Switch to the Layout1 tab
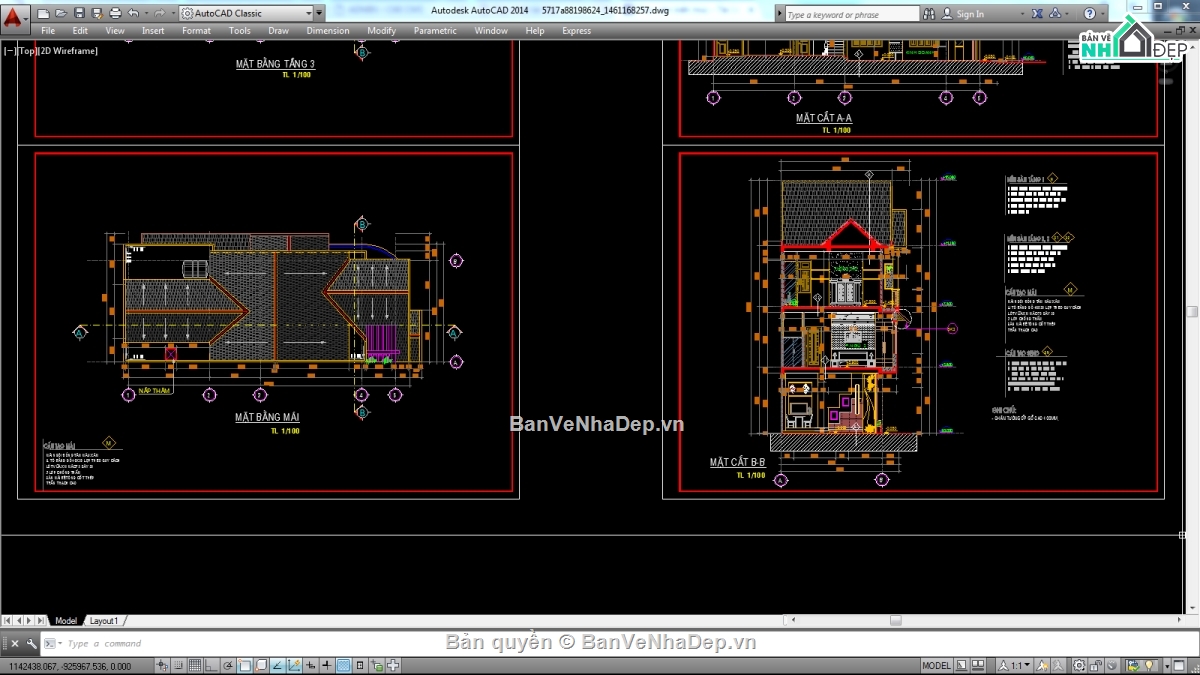 [104, 621]
